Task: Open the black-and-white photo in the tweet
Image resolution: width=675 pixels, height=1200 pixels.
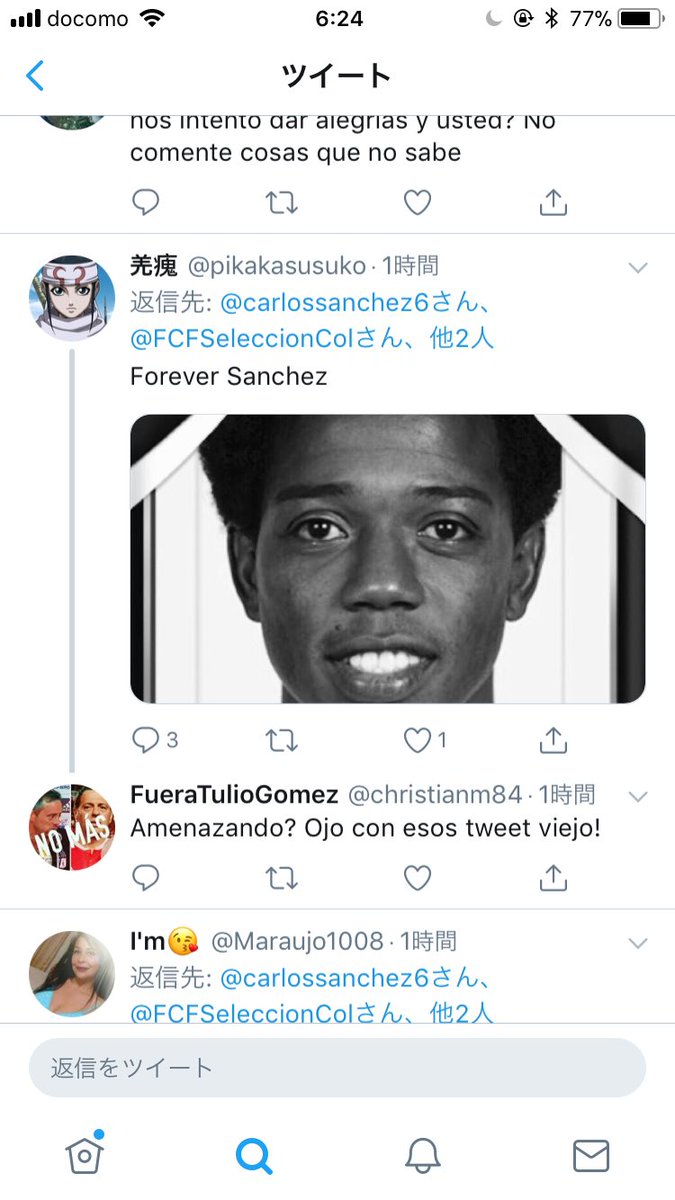Action: point(388,559)
